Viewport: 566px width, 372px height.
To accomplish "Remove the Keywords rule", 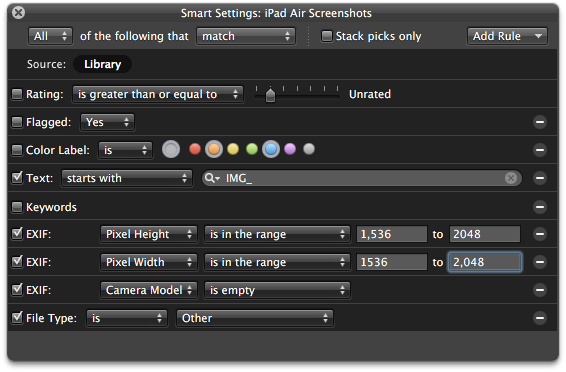I will (540, 207).
